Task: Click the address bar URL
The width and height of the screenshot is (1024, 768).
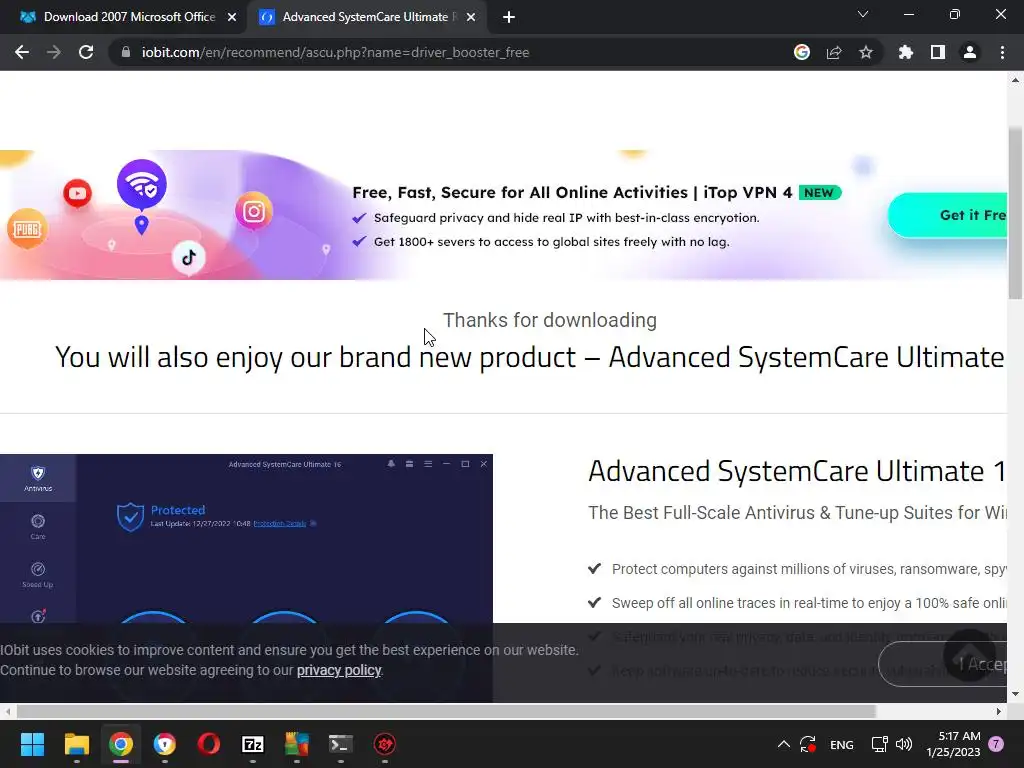Action: [x=336, y=52]
